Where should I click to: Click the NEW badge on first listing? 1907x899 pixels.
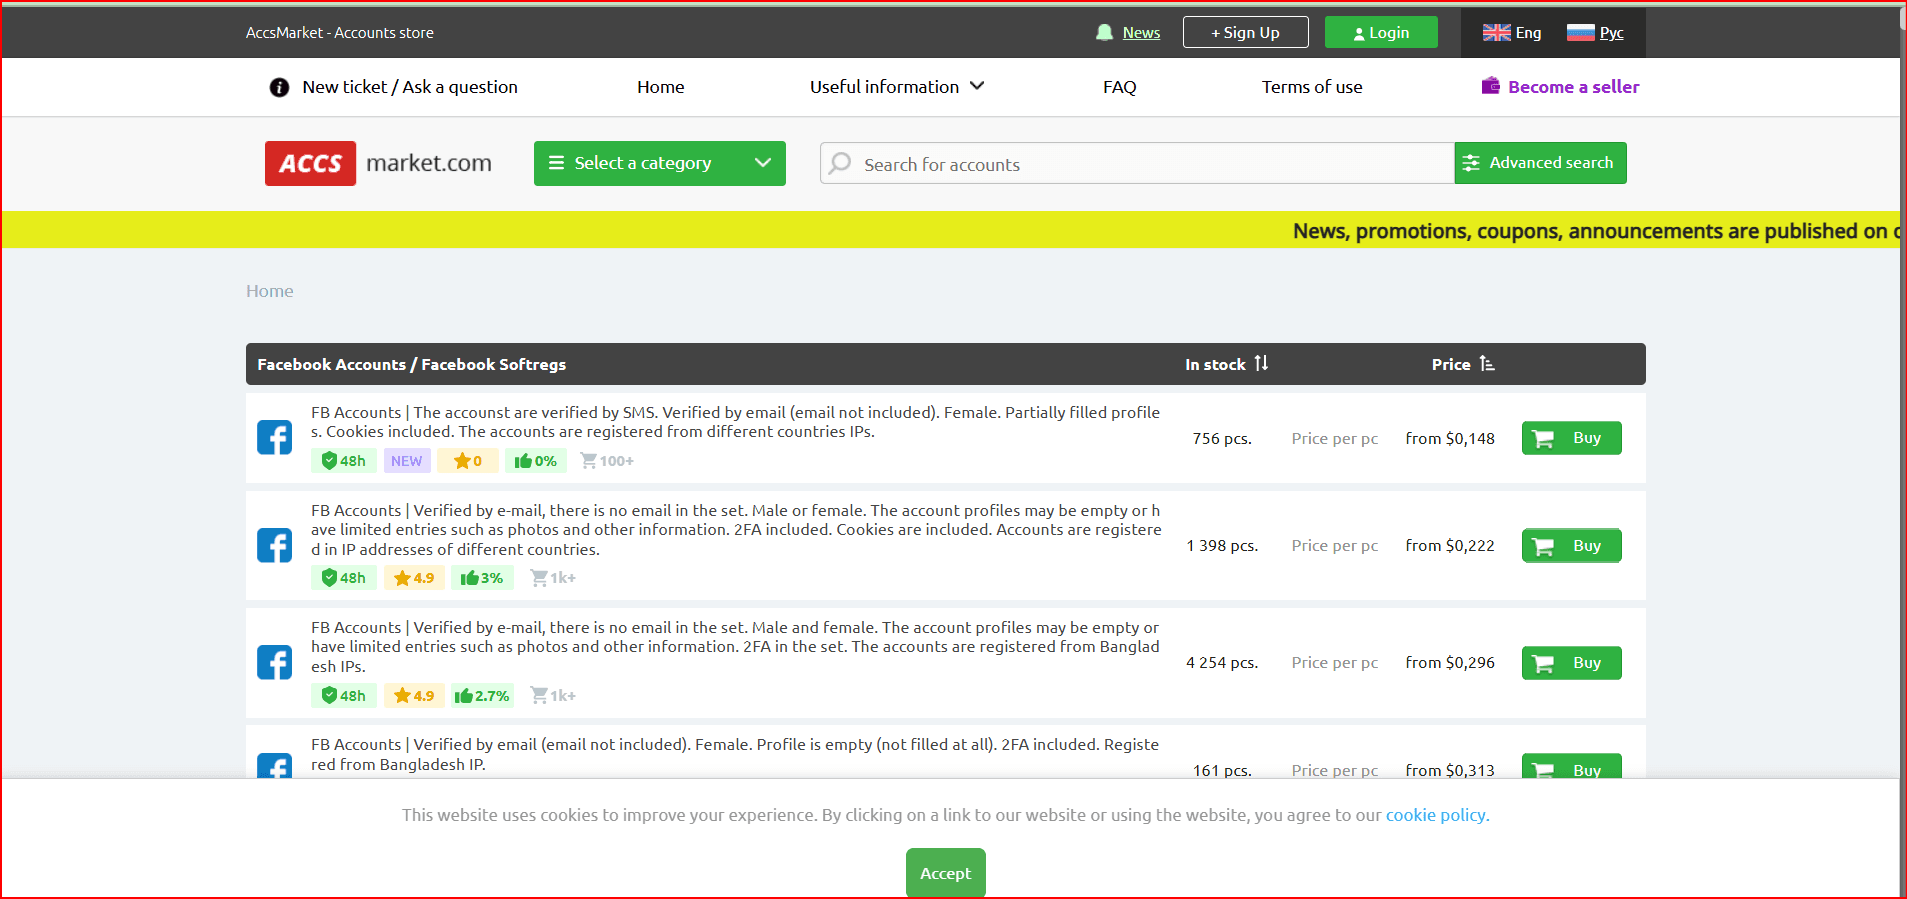406,461
